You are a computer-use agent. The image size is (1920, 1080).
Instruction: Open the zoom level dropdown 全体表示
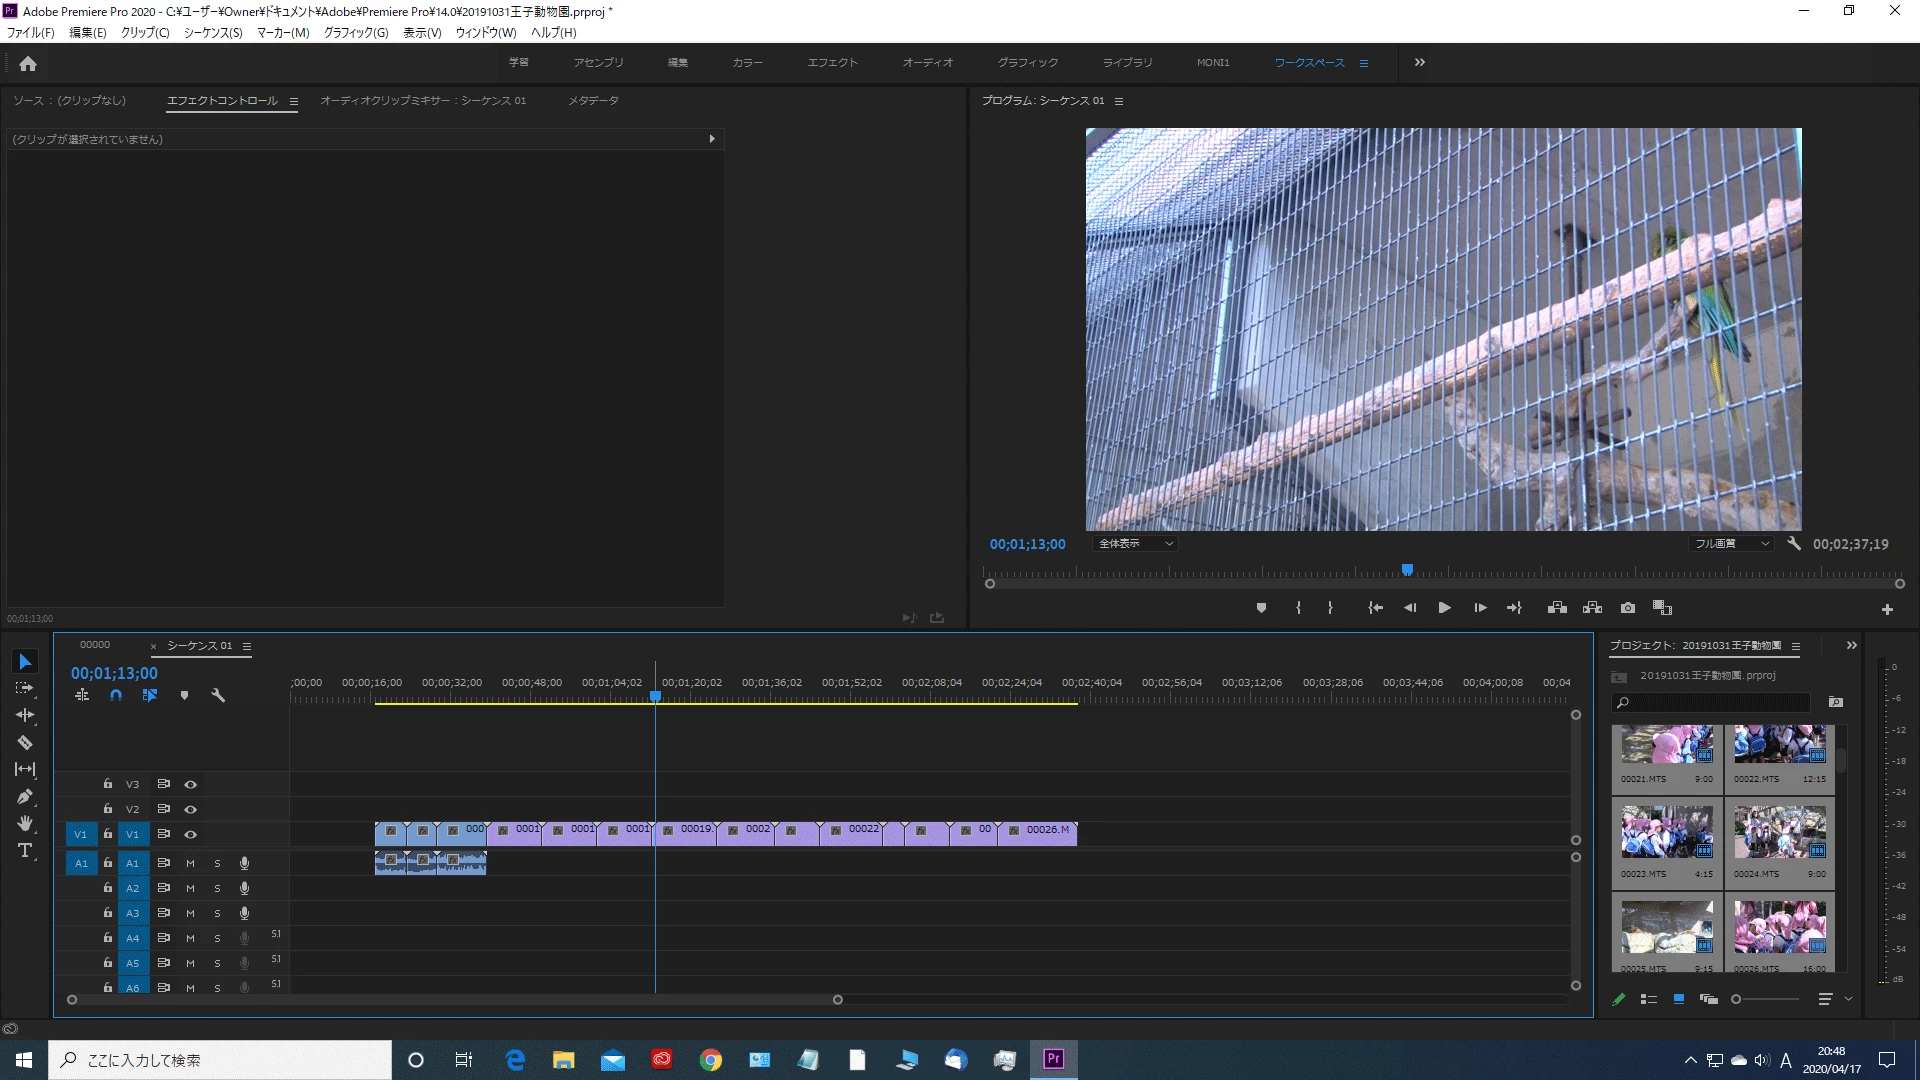pos(1136,544)
